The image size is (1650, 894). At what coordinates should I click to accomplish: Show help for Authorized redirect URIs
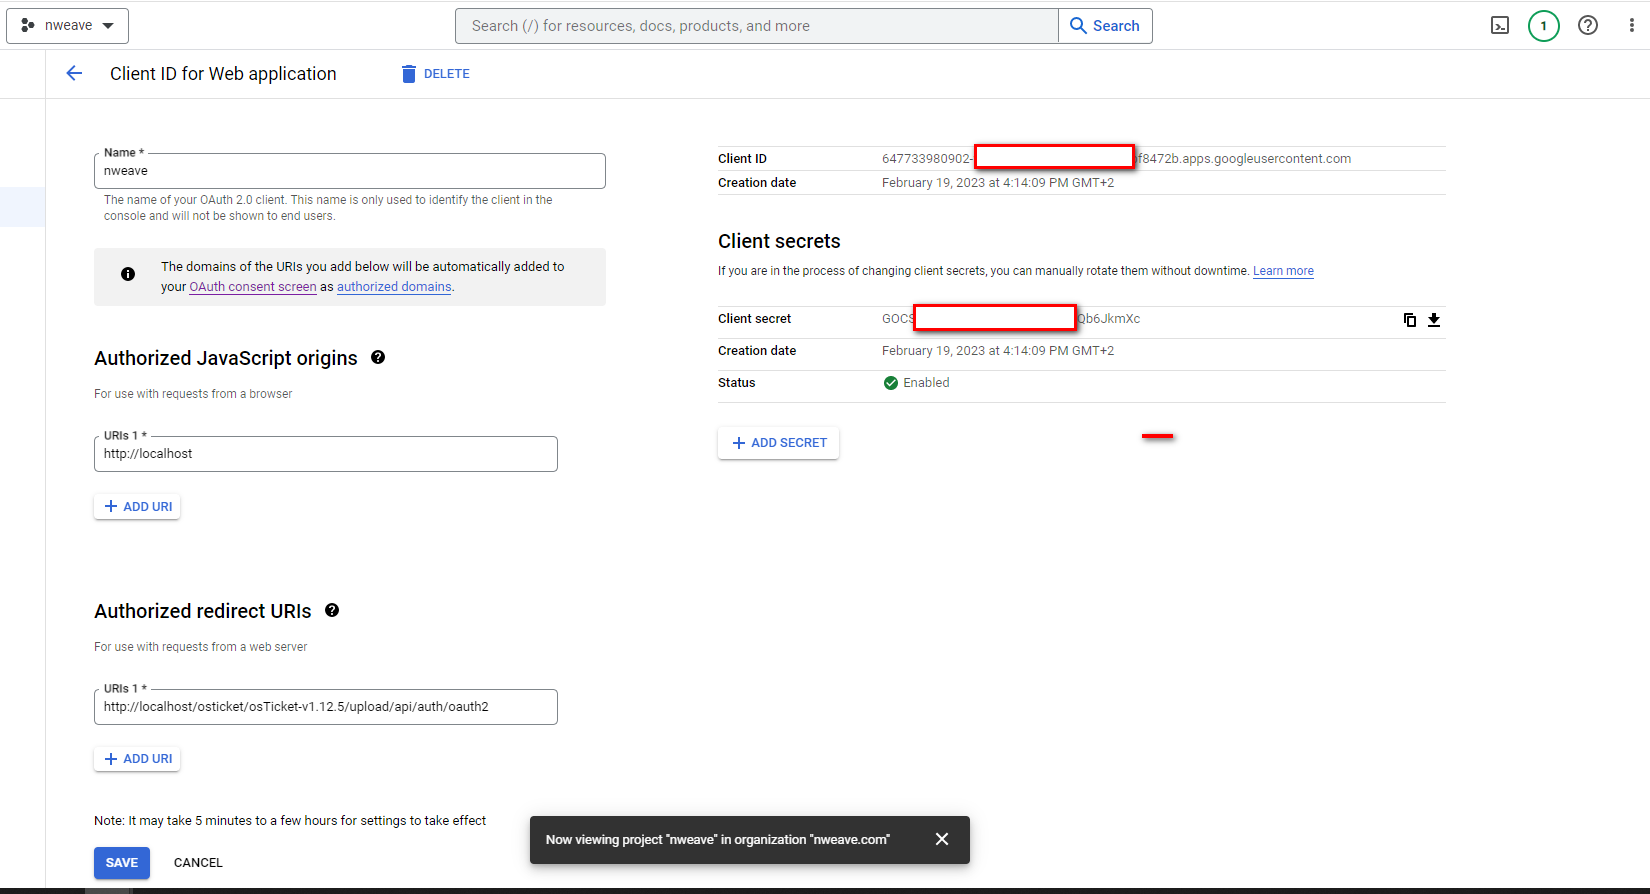point(332,610)
